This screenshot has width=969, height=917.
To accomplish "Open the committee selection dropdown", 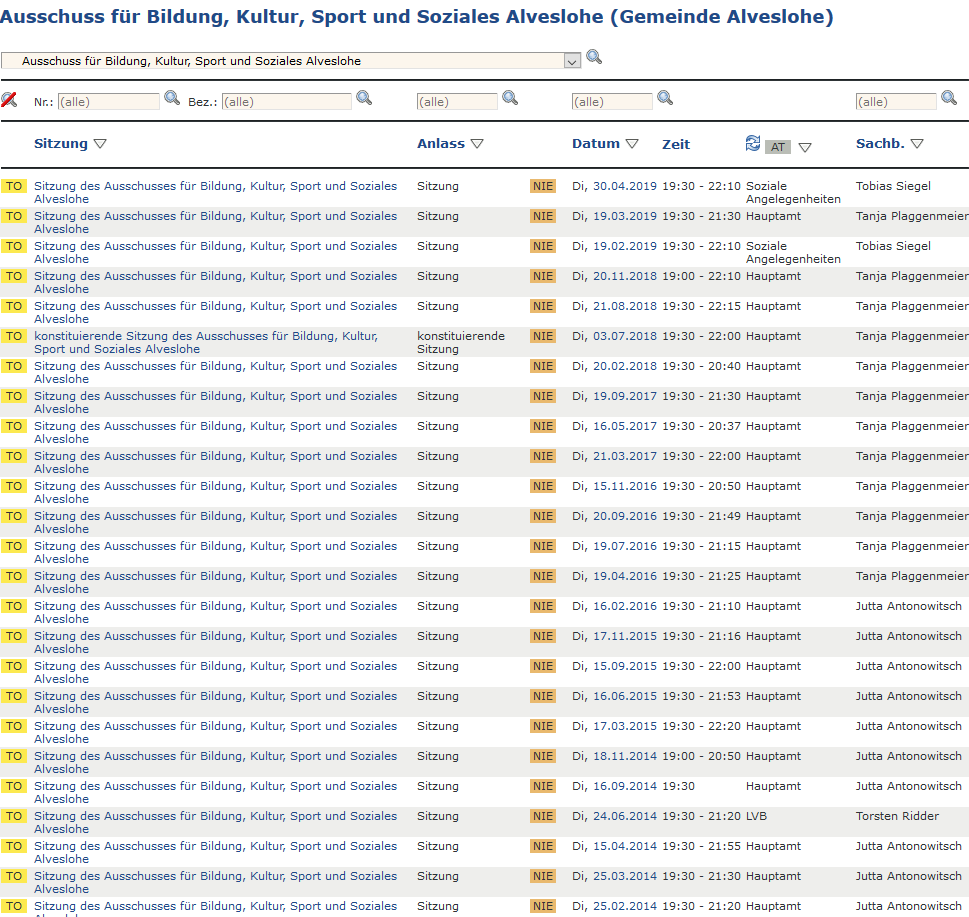I will 572,61.
